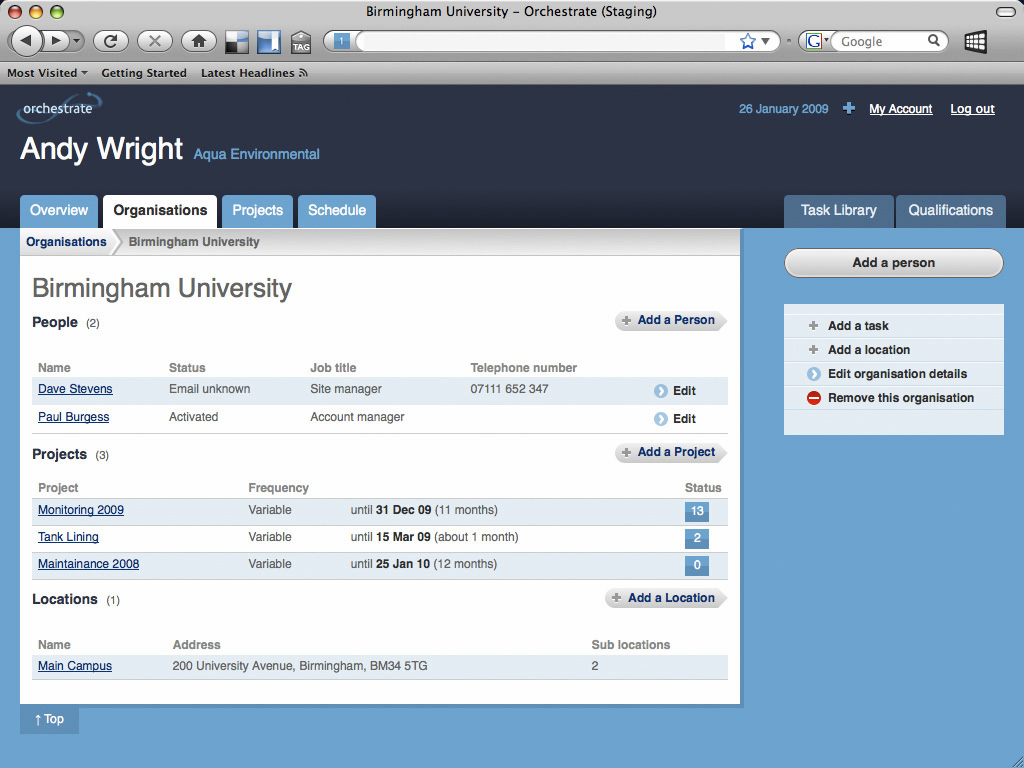The image size is (1024, 768).
Task: Open the Main Campus location link
Action: click(75, 666)
